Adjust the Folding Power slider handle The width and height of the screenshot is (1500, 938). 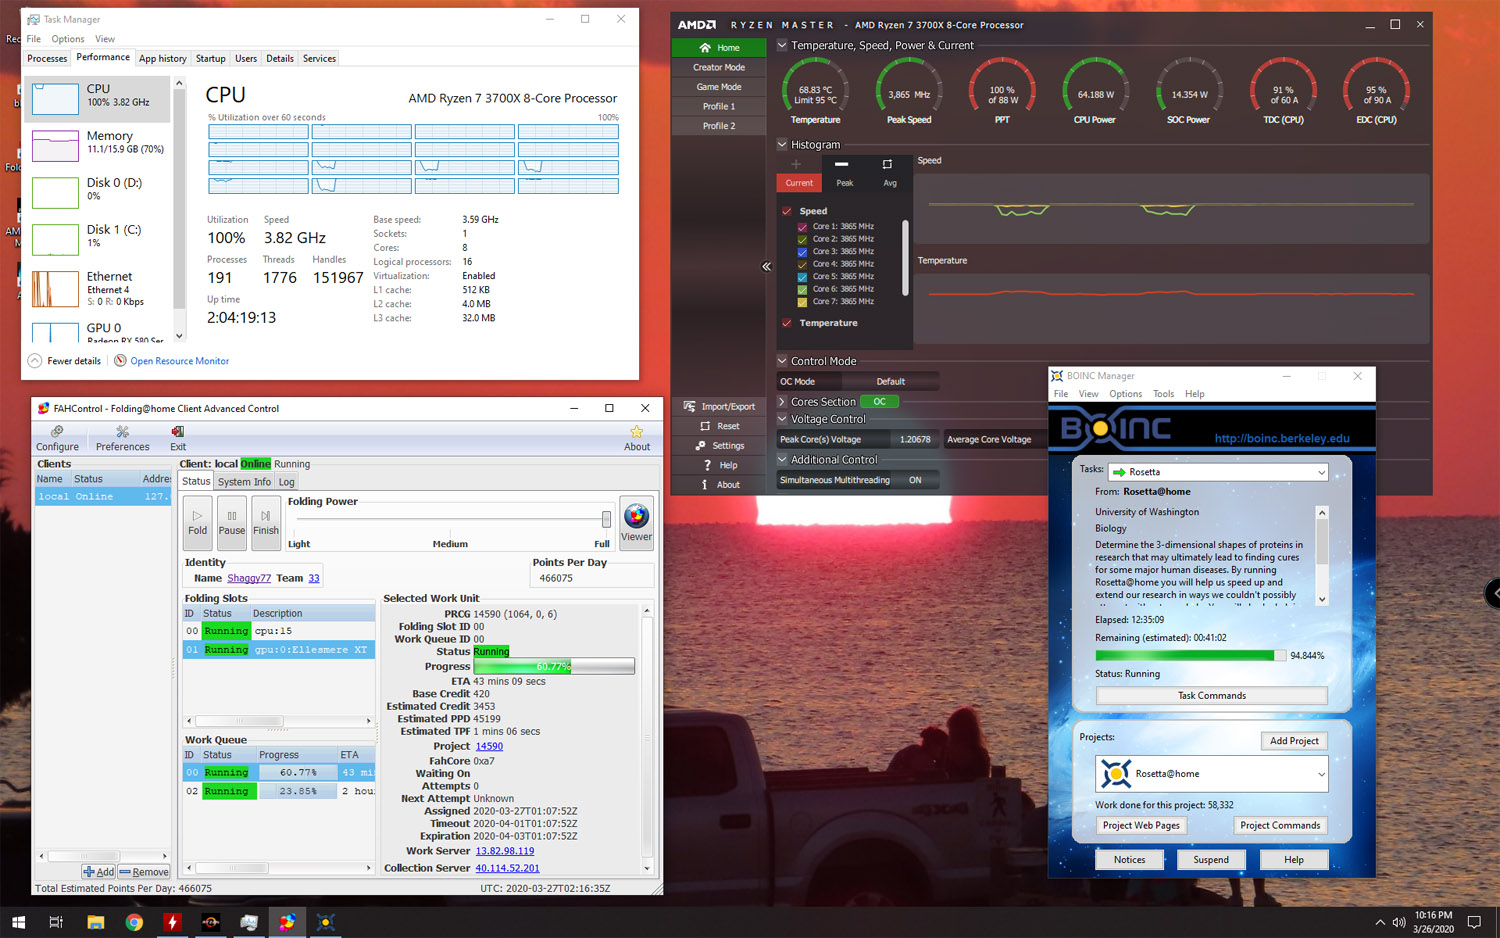606,518
